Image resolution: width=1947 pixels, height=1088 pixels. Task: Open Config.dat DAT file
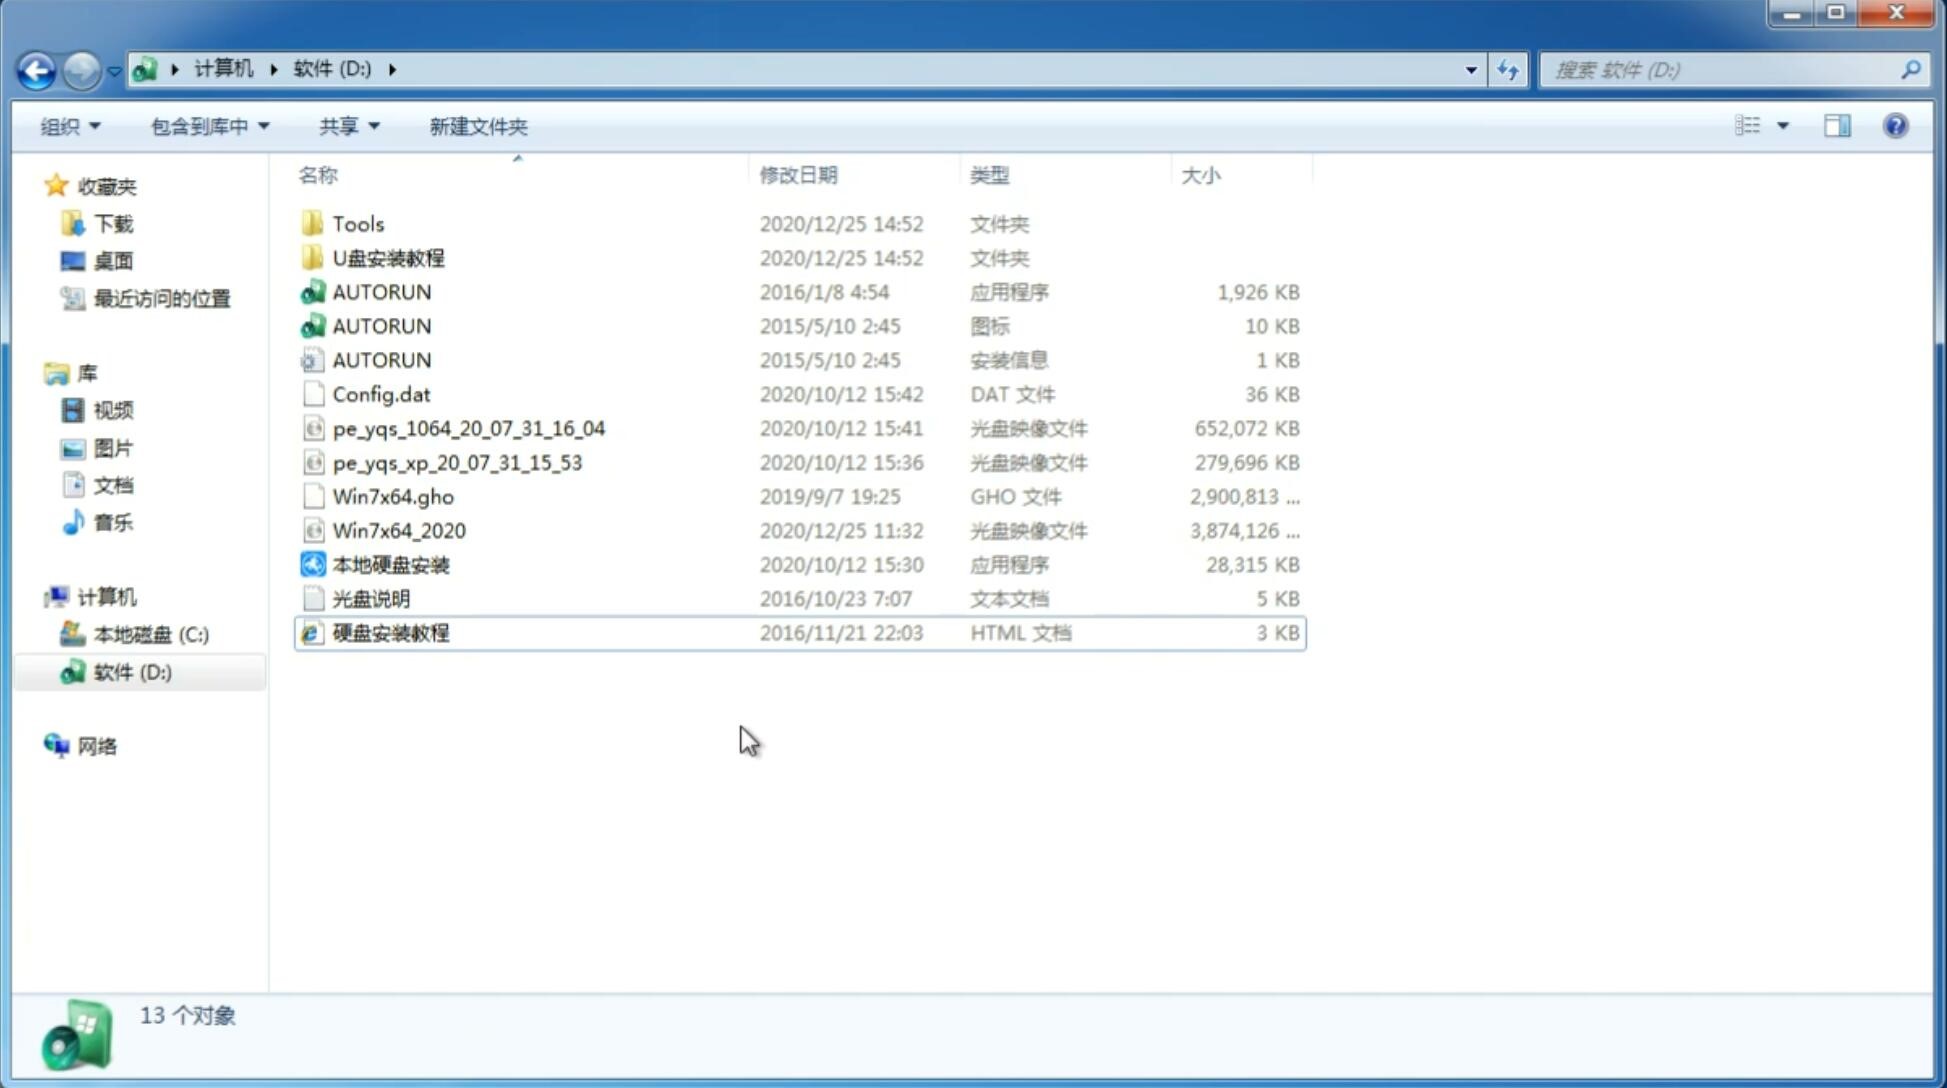[x=380, y=393]
